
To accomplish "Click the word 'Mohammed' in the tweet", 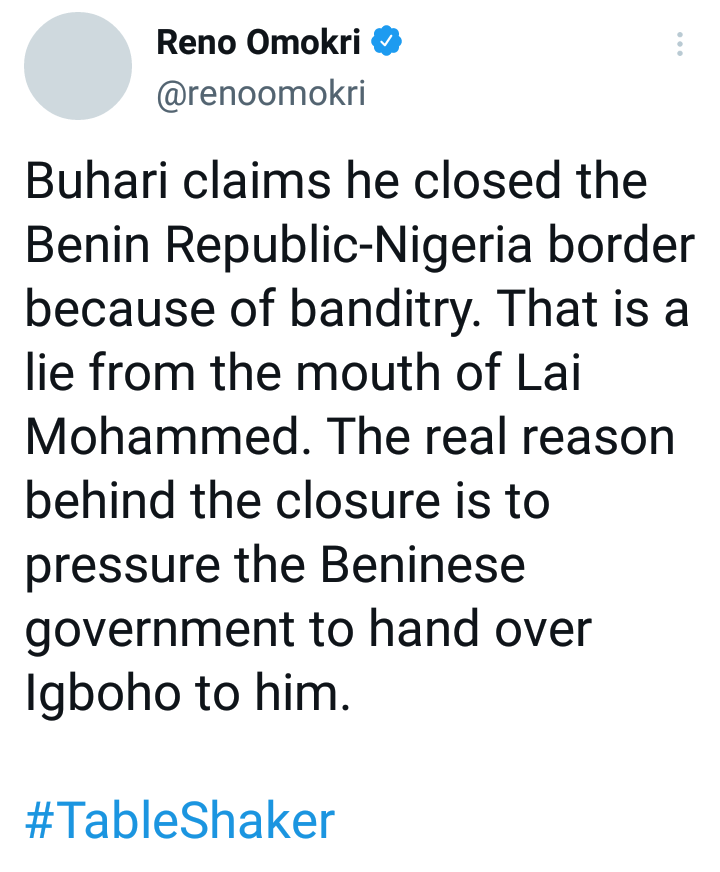I will (168, 437).
